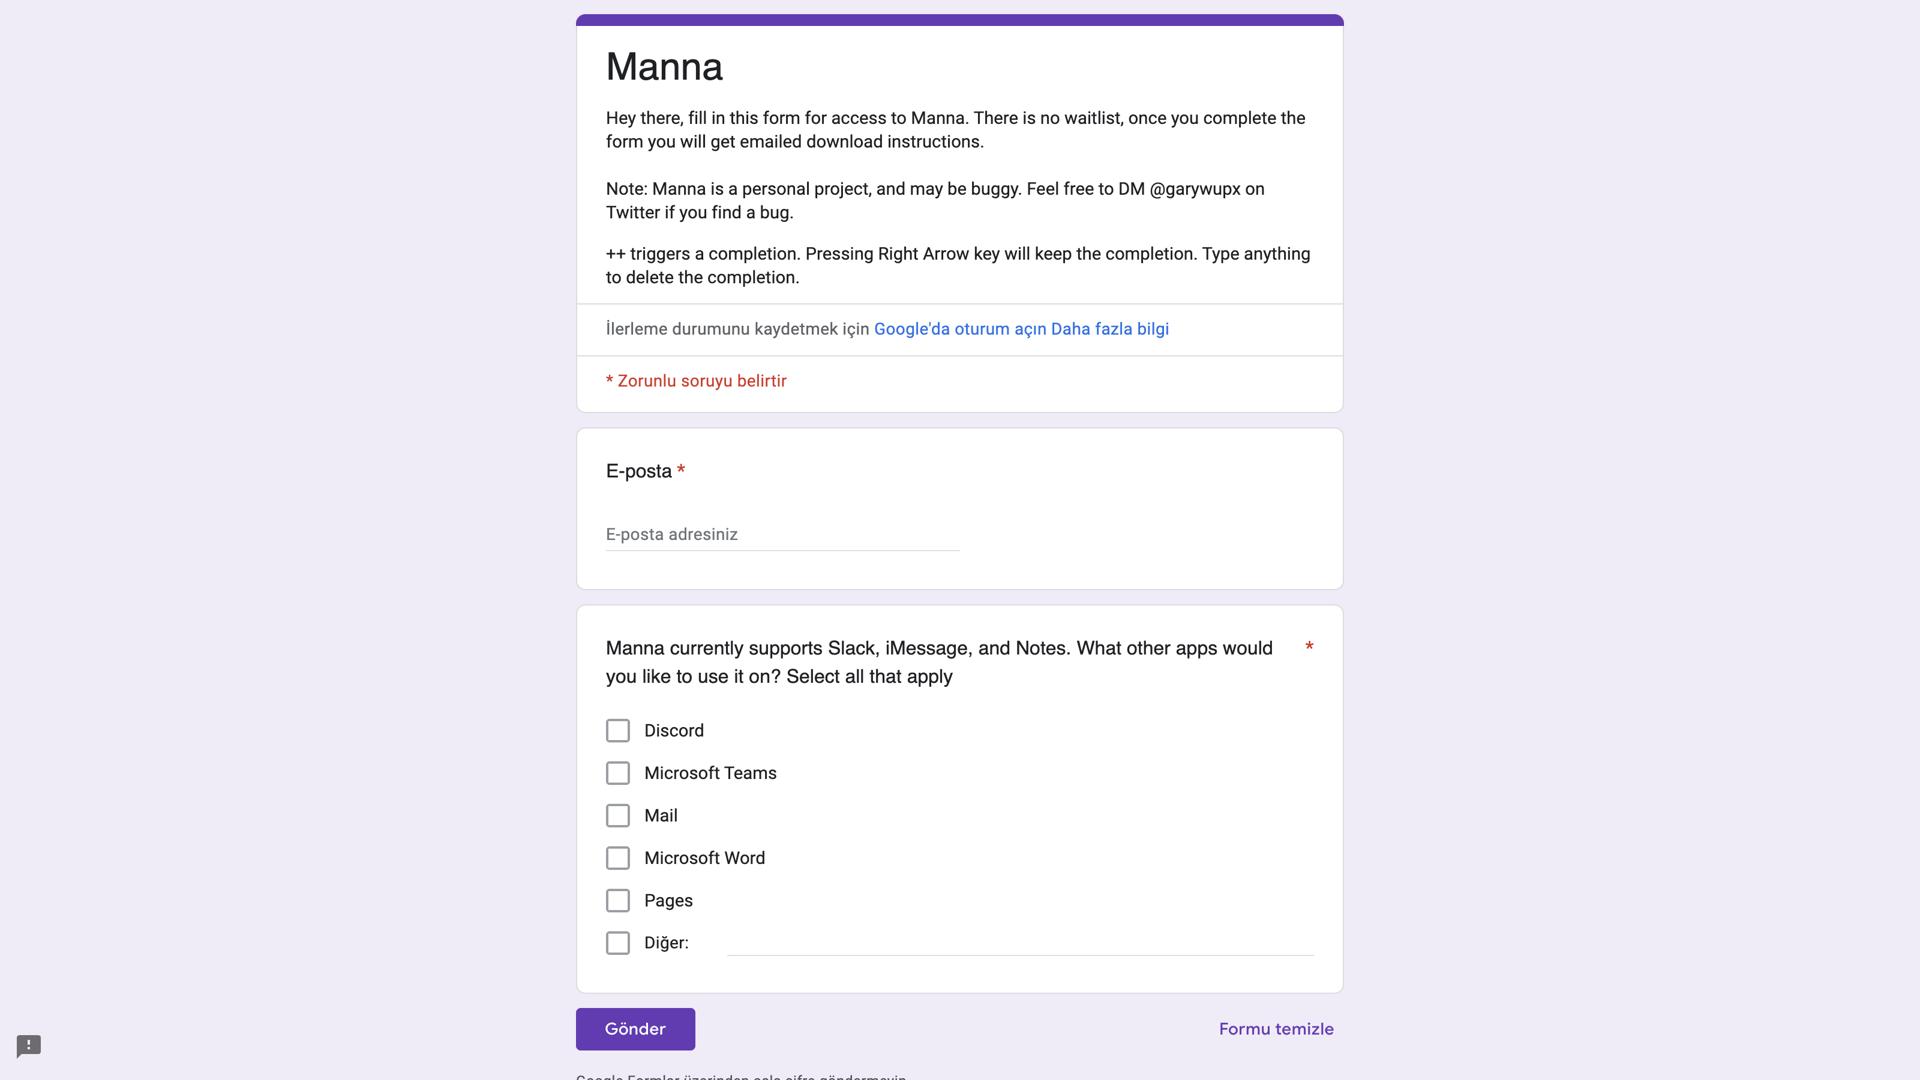Select the apps question text

click(939, 661)
